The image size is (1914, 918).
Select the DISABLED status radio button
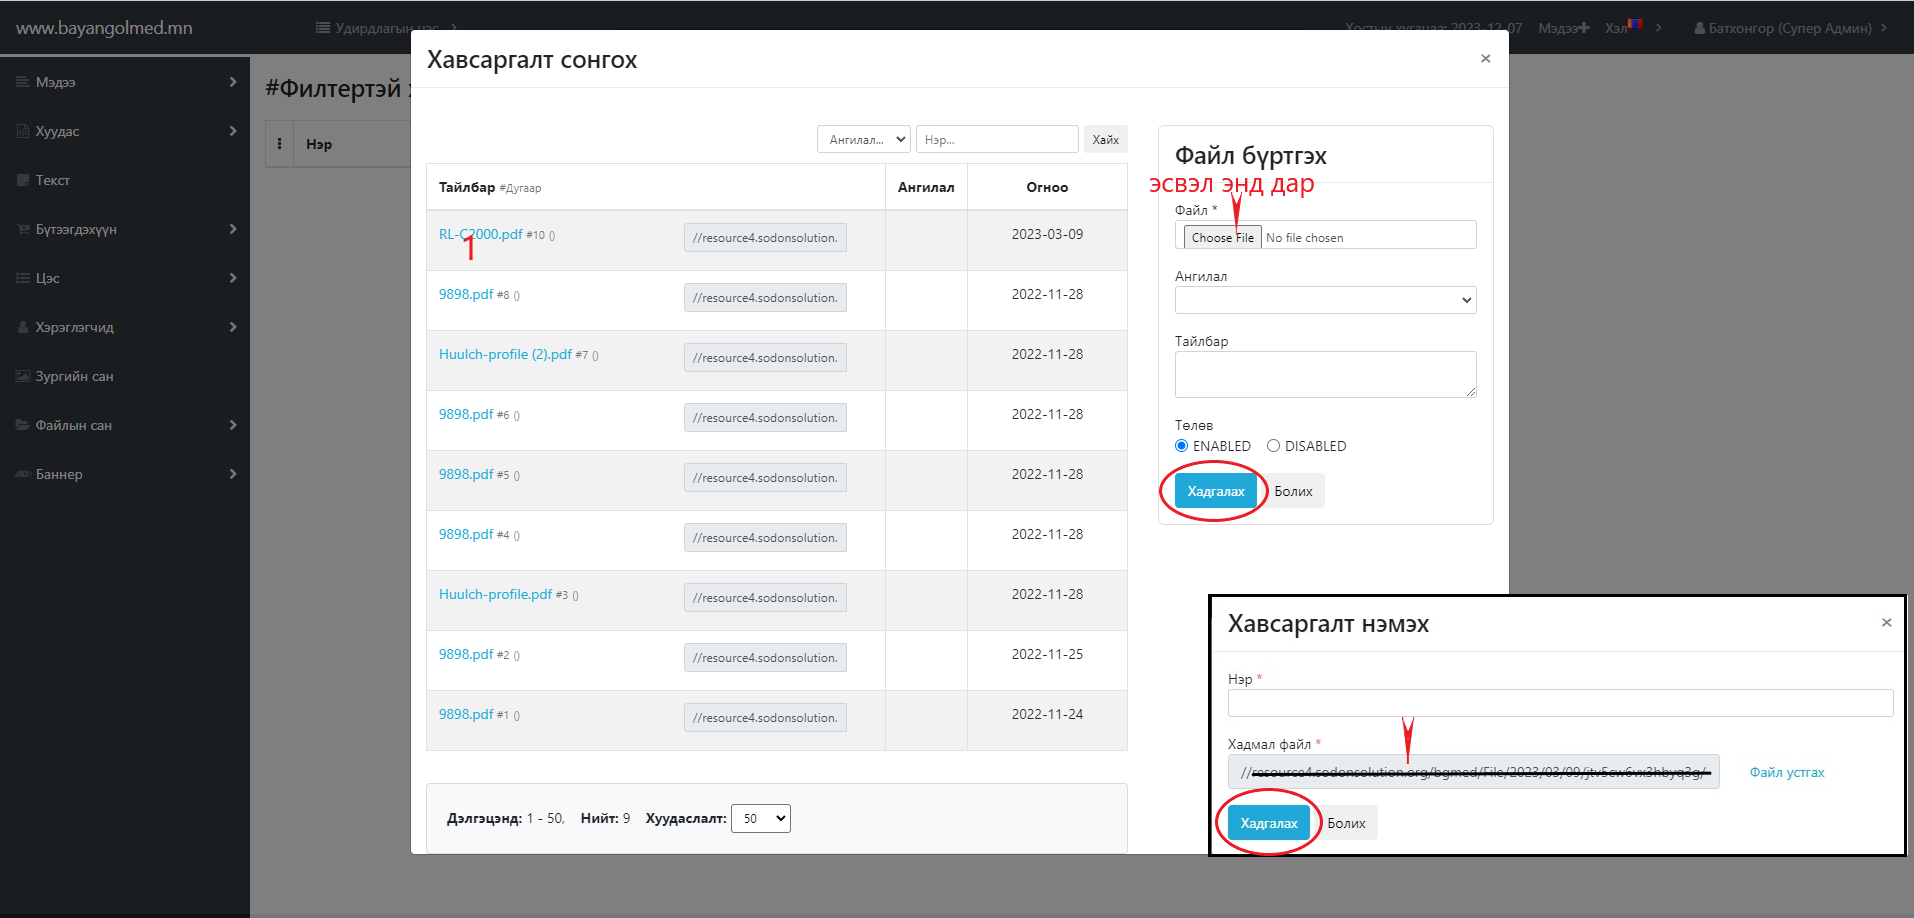(x=1273, y=446)
